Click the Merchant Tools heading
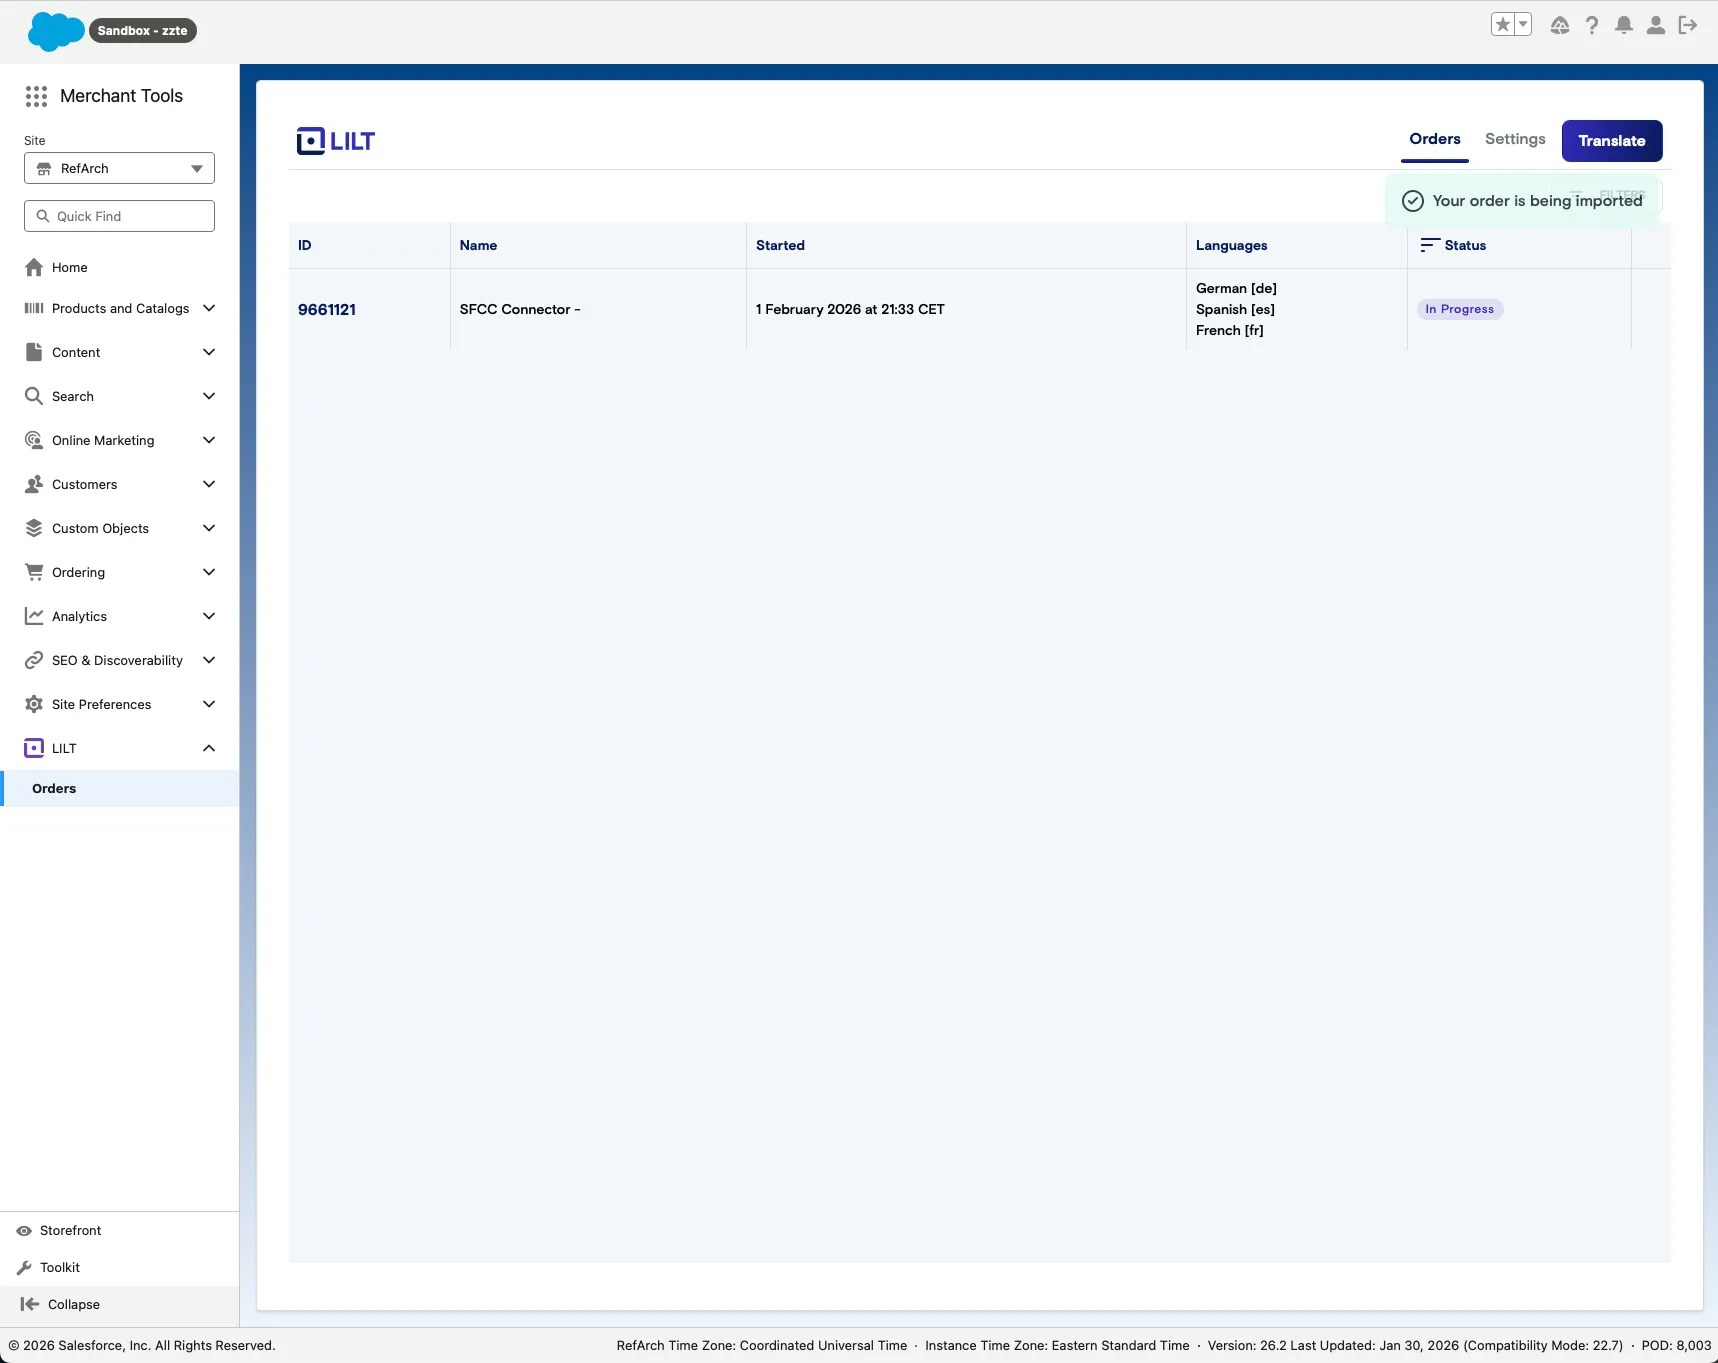 tap(121, 96)
